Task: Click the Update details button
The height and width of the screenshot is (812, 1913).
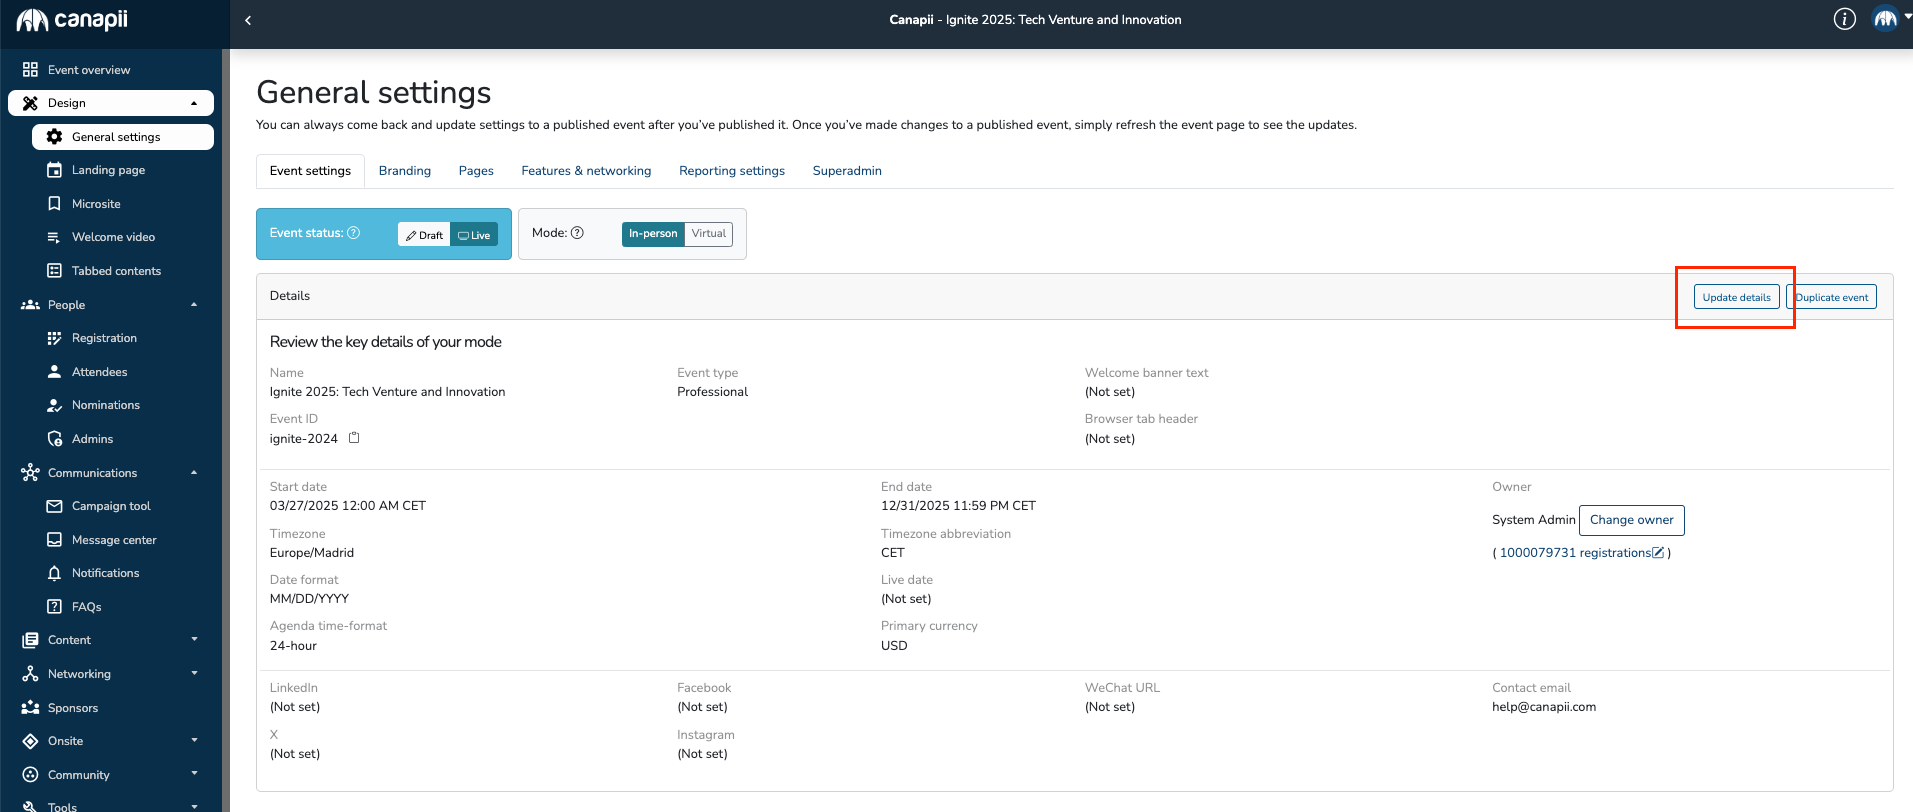Action: point(1736,297)
